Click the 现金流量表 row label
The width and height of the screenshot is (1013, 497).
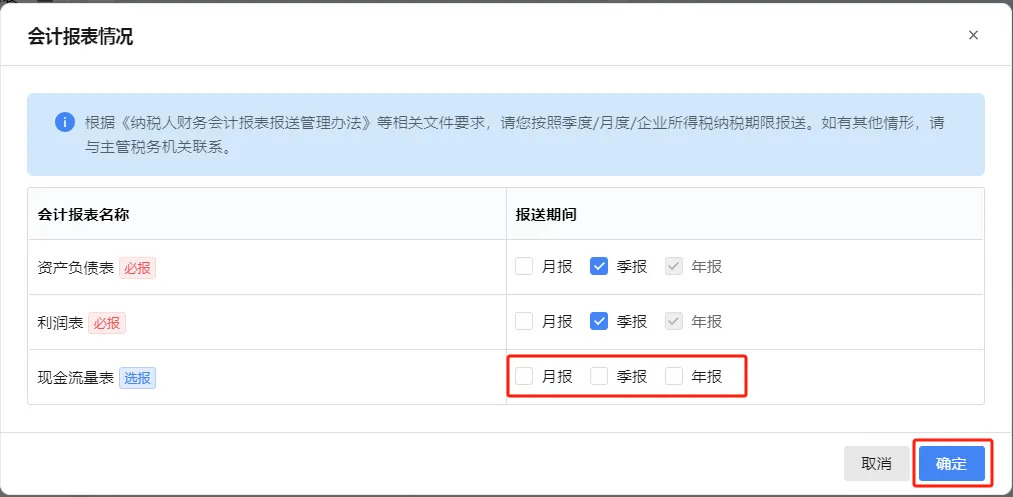click(x=76, y=377)
